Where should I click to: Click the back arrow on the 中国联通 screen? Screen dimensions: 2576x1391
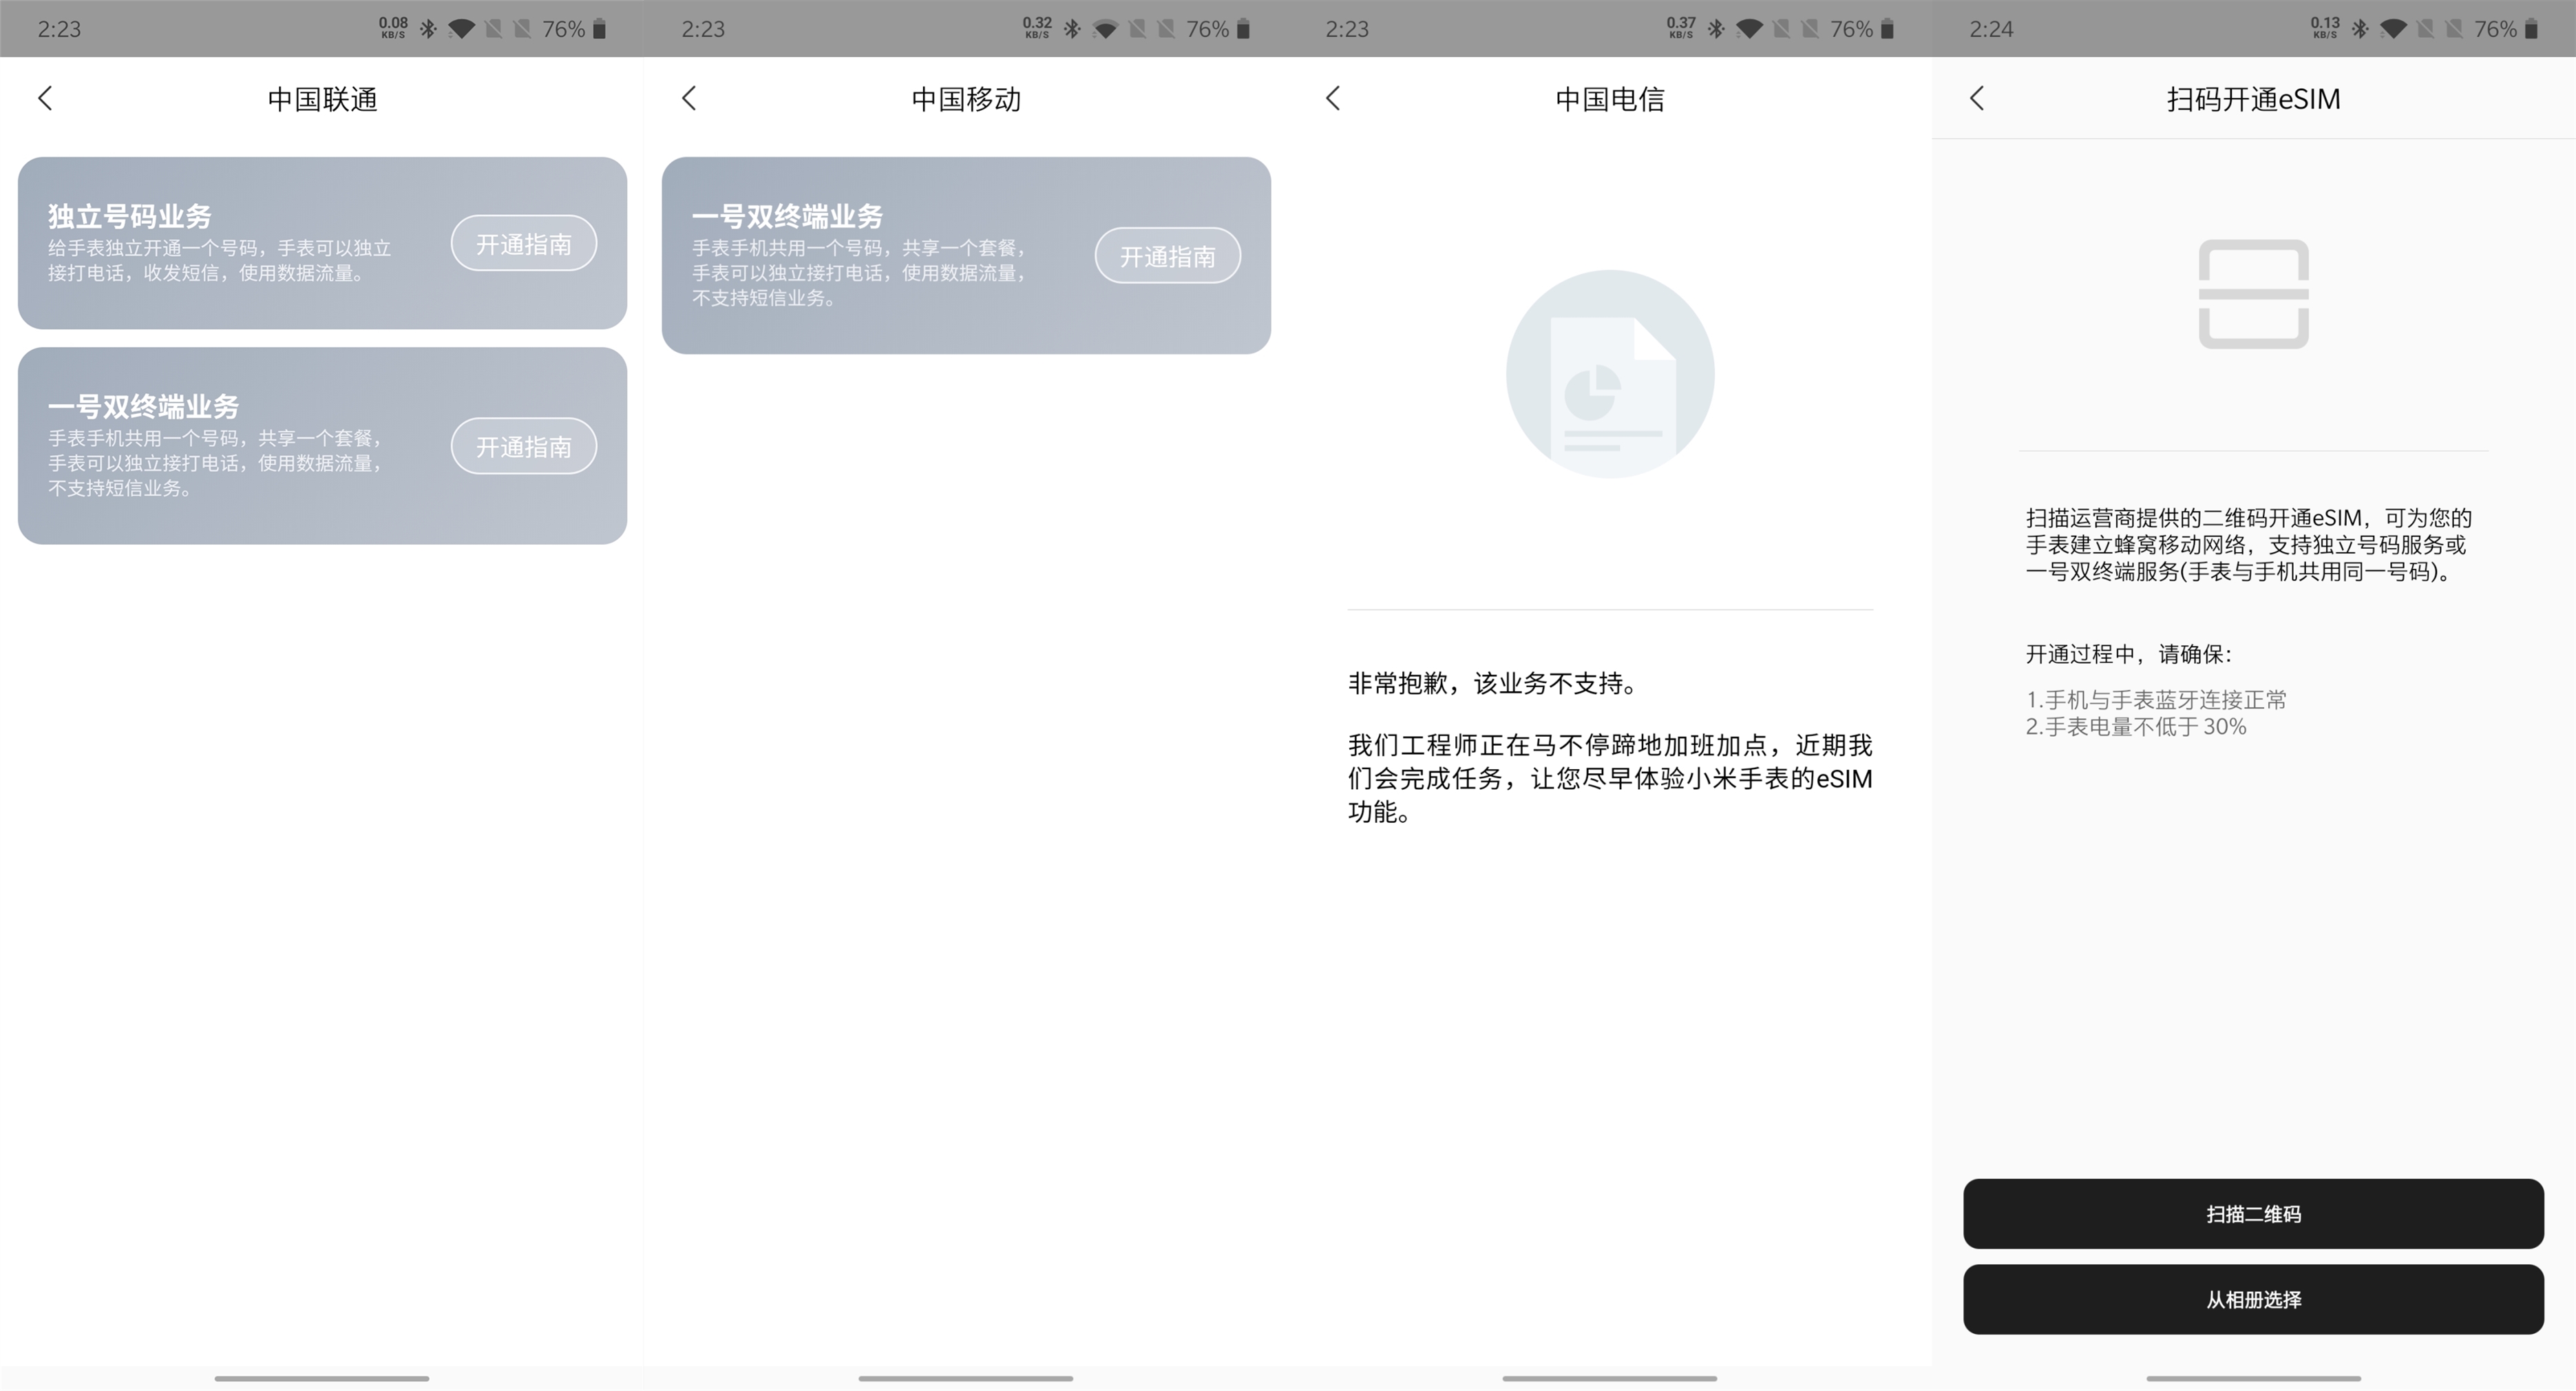(46, 98)
